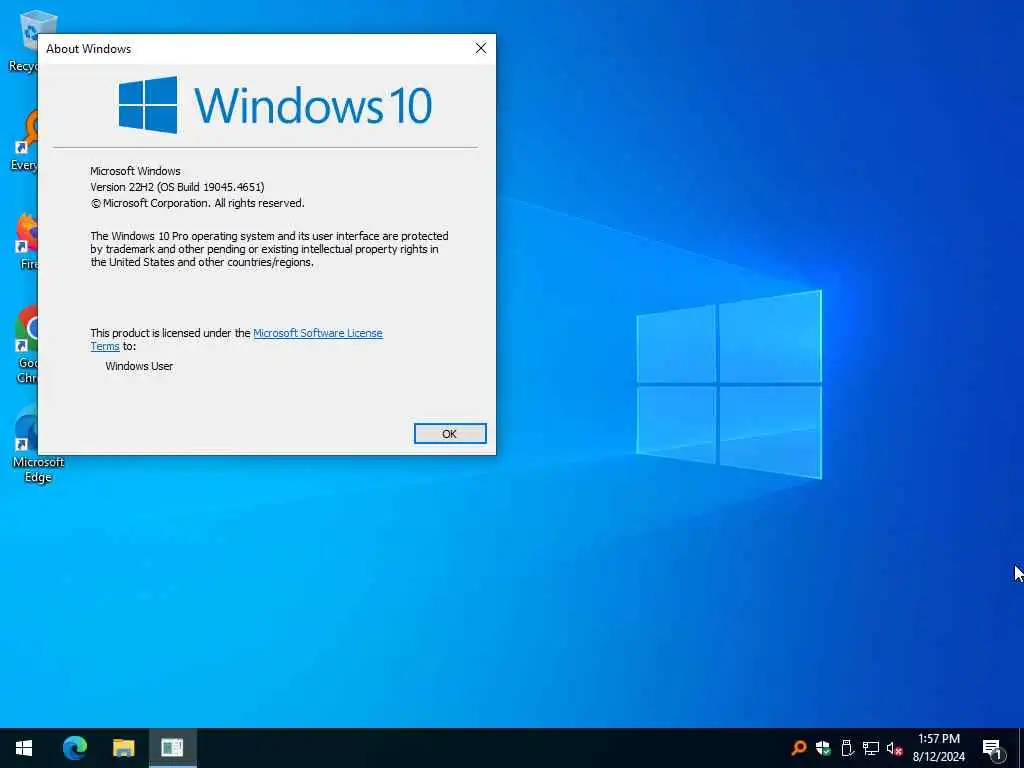Click the About Windows title bar text

[88, 49]
